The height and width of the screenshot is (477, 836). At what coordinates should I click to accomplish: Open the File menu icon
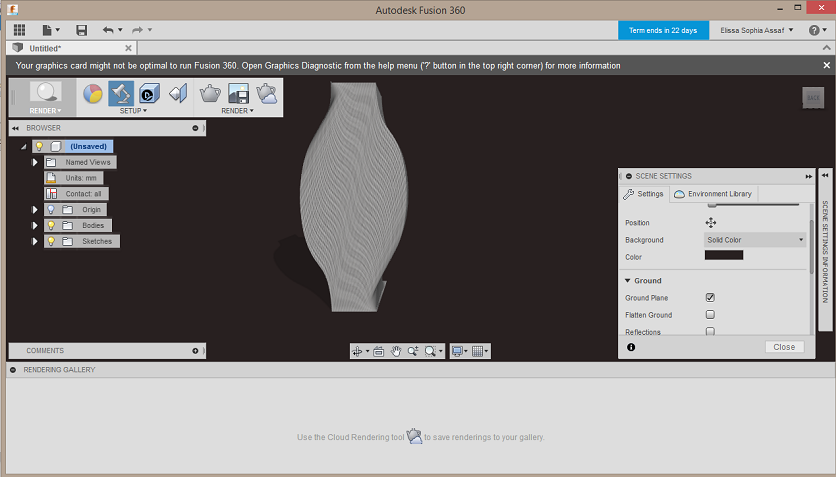tap(48, 30)
